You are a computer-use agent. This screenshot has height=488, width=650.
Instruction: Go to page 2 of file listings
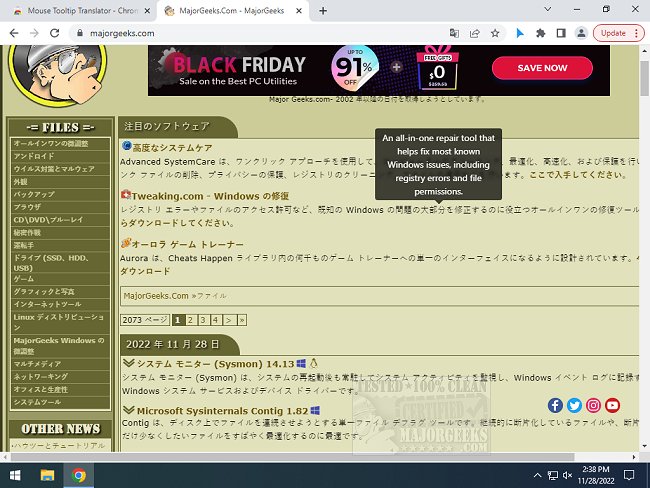click(190, 320)
